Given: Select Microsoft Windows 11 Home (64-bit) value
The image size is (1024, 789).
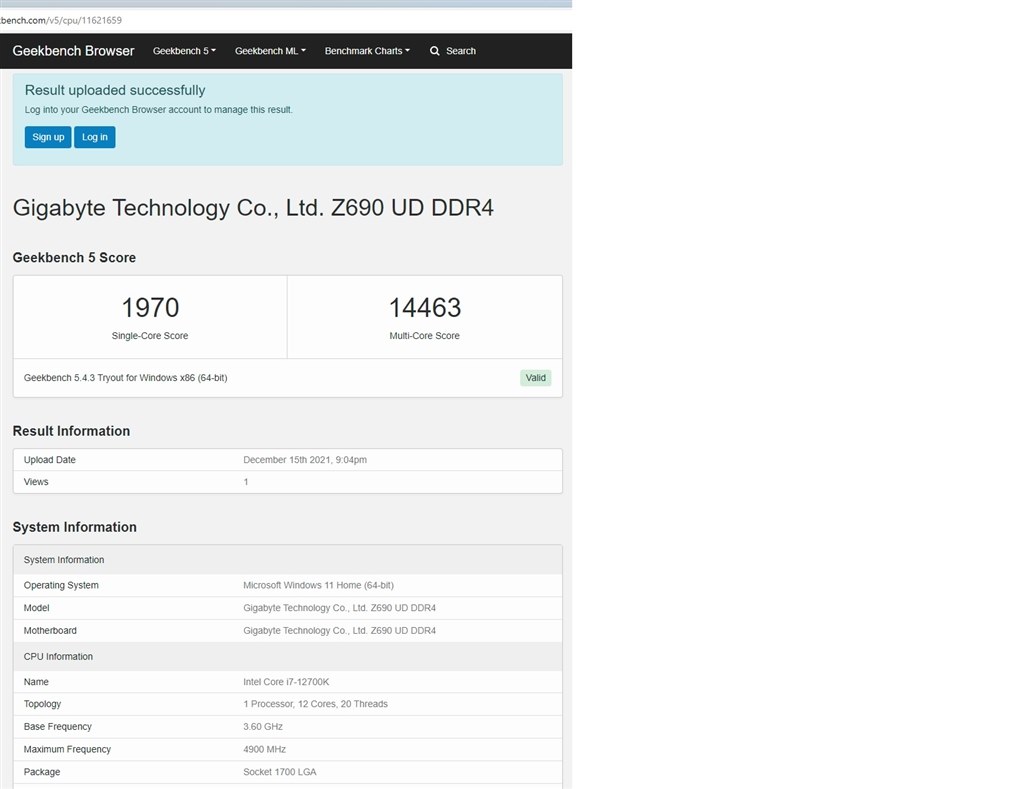Looking at the screenshot, I should coord(319,585).
